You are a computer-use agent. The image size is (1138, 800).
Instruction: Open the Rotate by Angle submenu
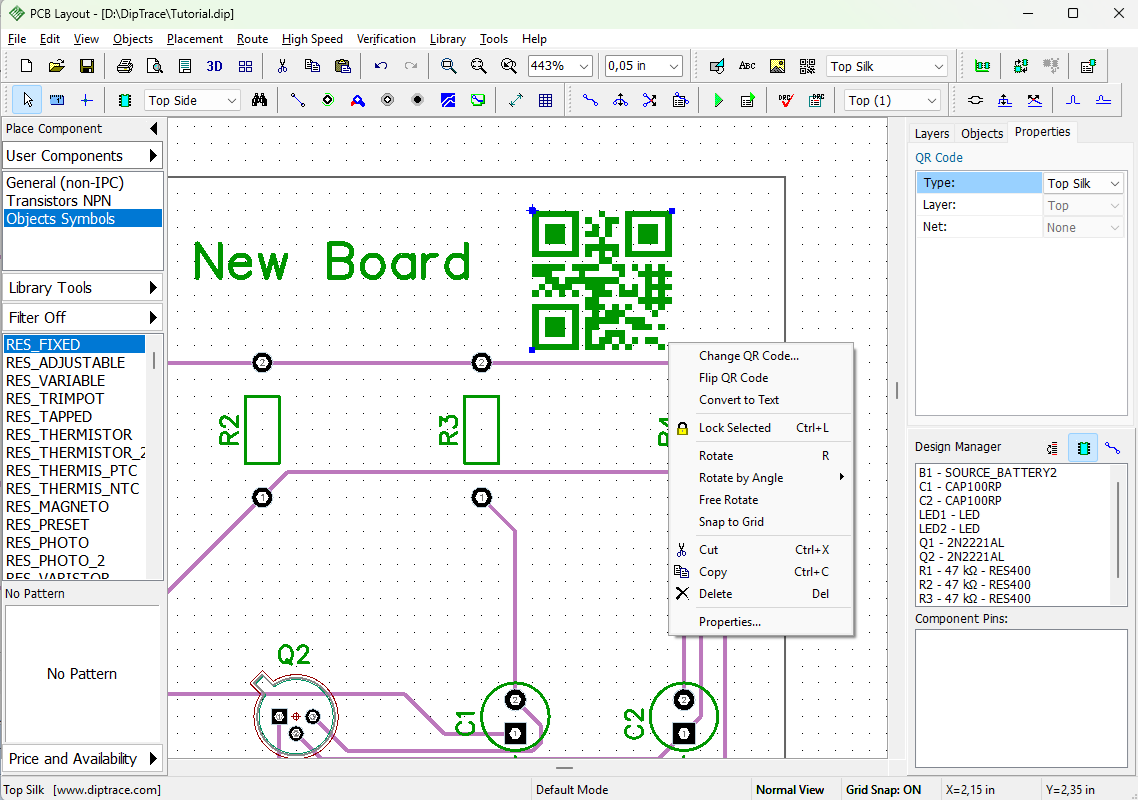click(760, 478)
